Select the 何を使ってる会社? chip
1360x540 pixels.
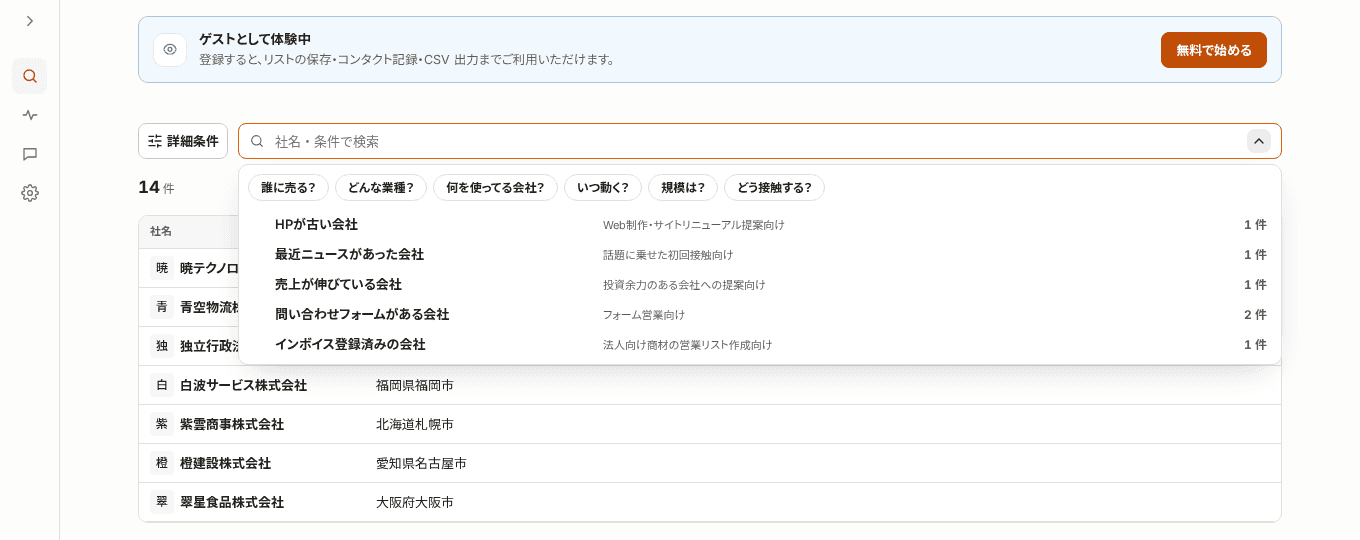pyautogui.click(x=495, y=187)
